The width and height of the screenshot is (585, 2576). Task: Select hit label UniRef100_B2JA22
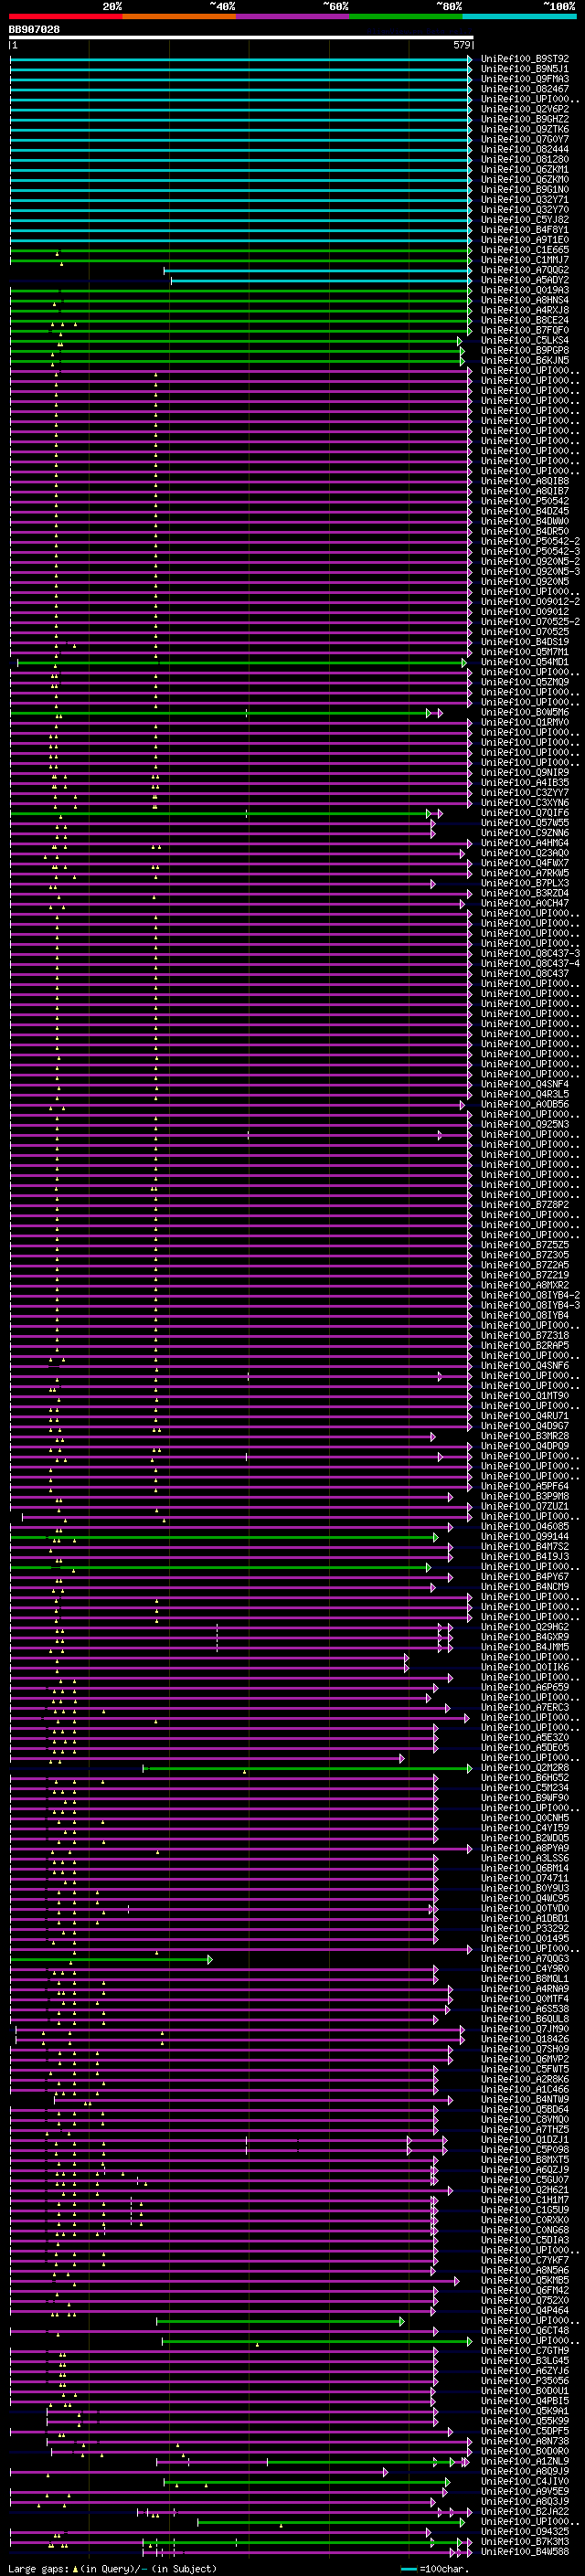tap(525, 2511)
